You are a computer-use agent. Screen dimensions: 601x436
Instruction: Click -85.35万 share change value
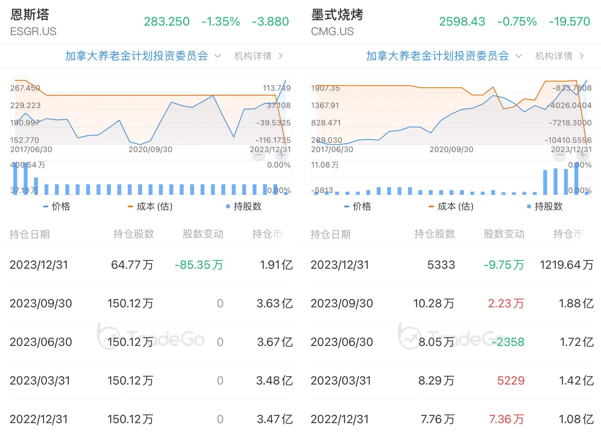[x=199, y=265]
